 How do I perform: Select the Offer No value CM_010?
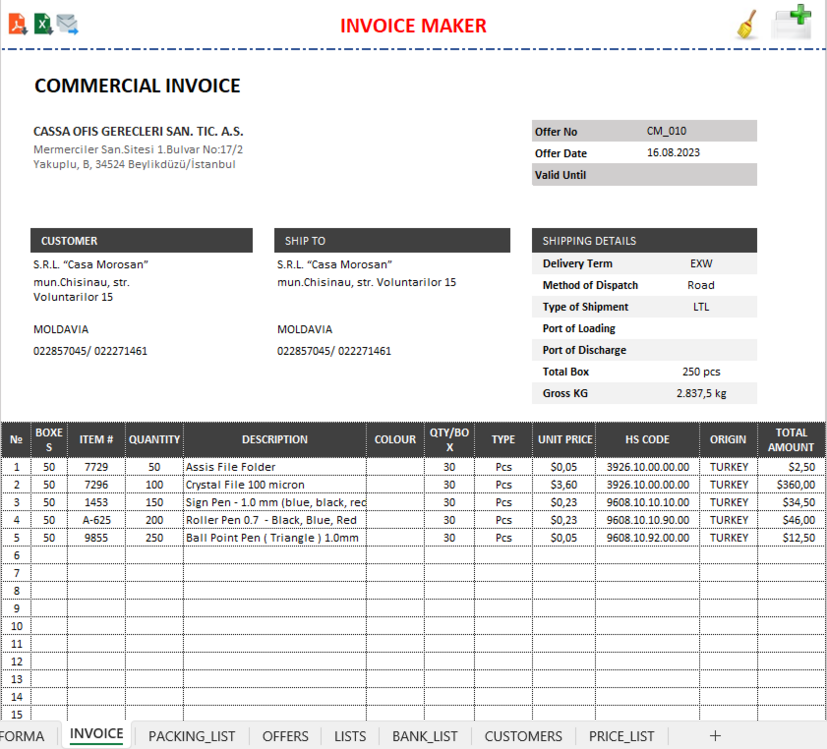666,131
